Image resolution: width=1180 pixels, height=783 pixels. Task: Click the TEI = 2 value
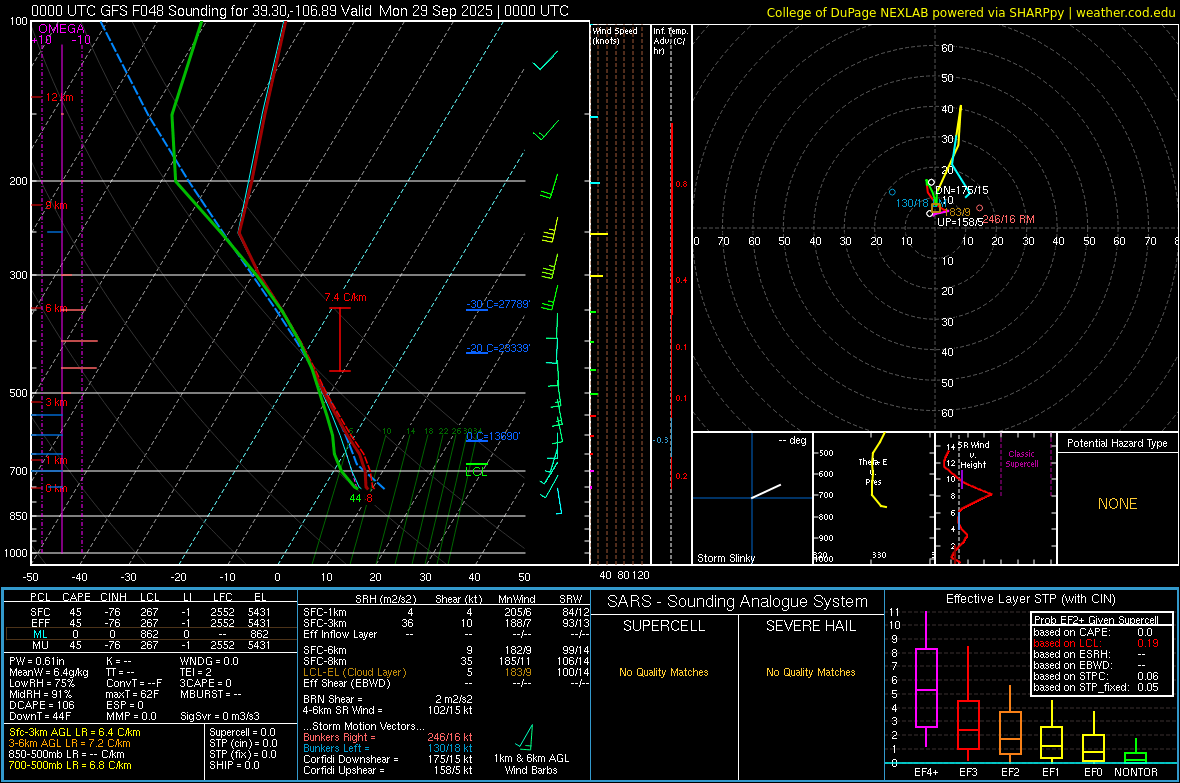coord(196,672)
